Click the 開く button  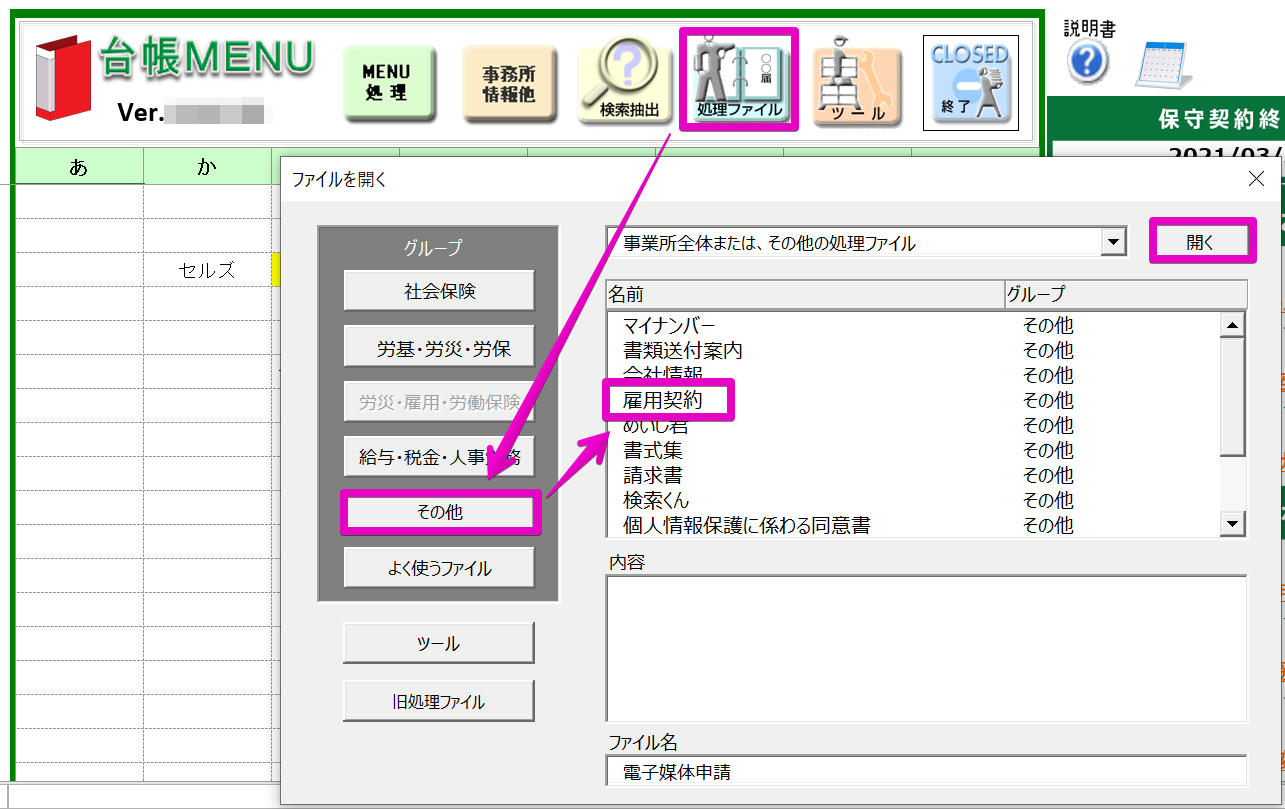[x=1201, y=241]
